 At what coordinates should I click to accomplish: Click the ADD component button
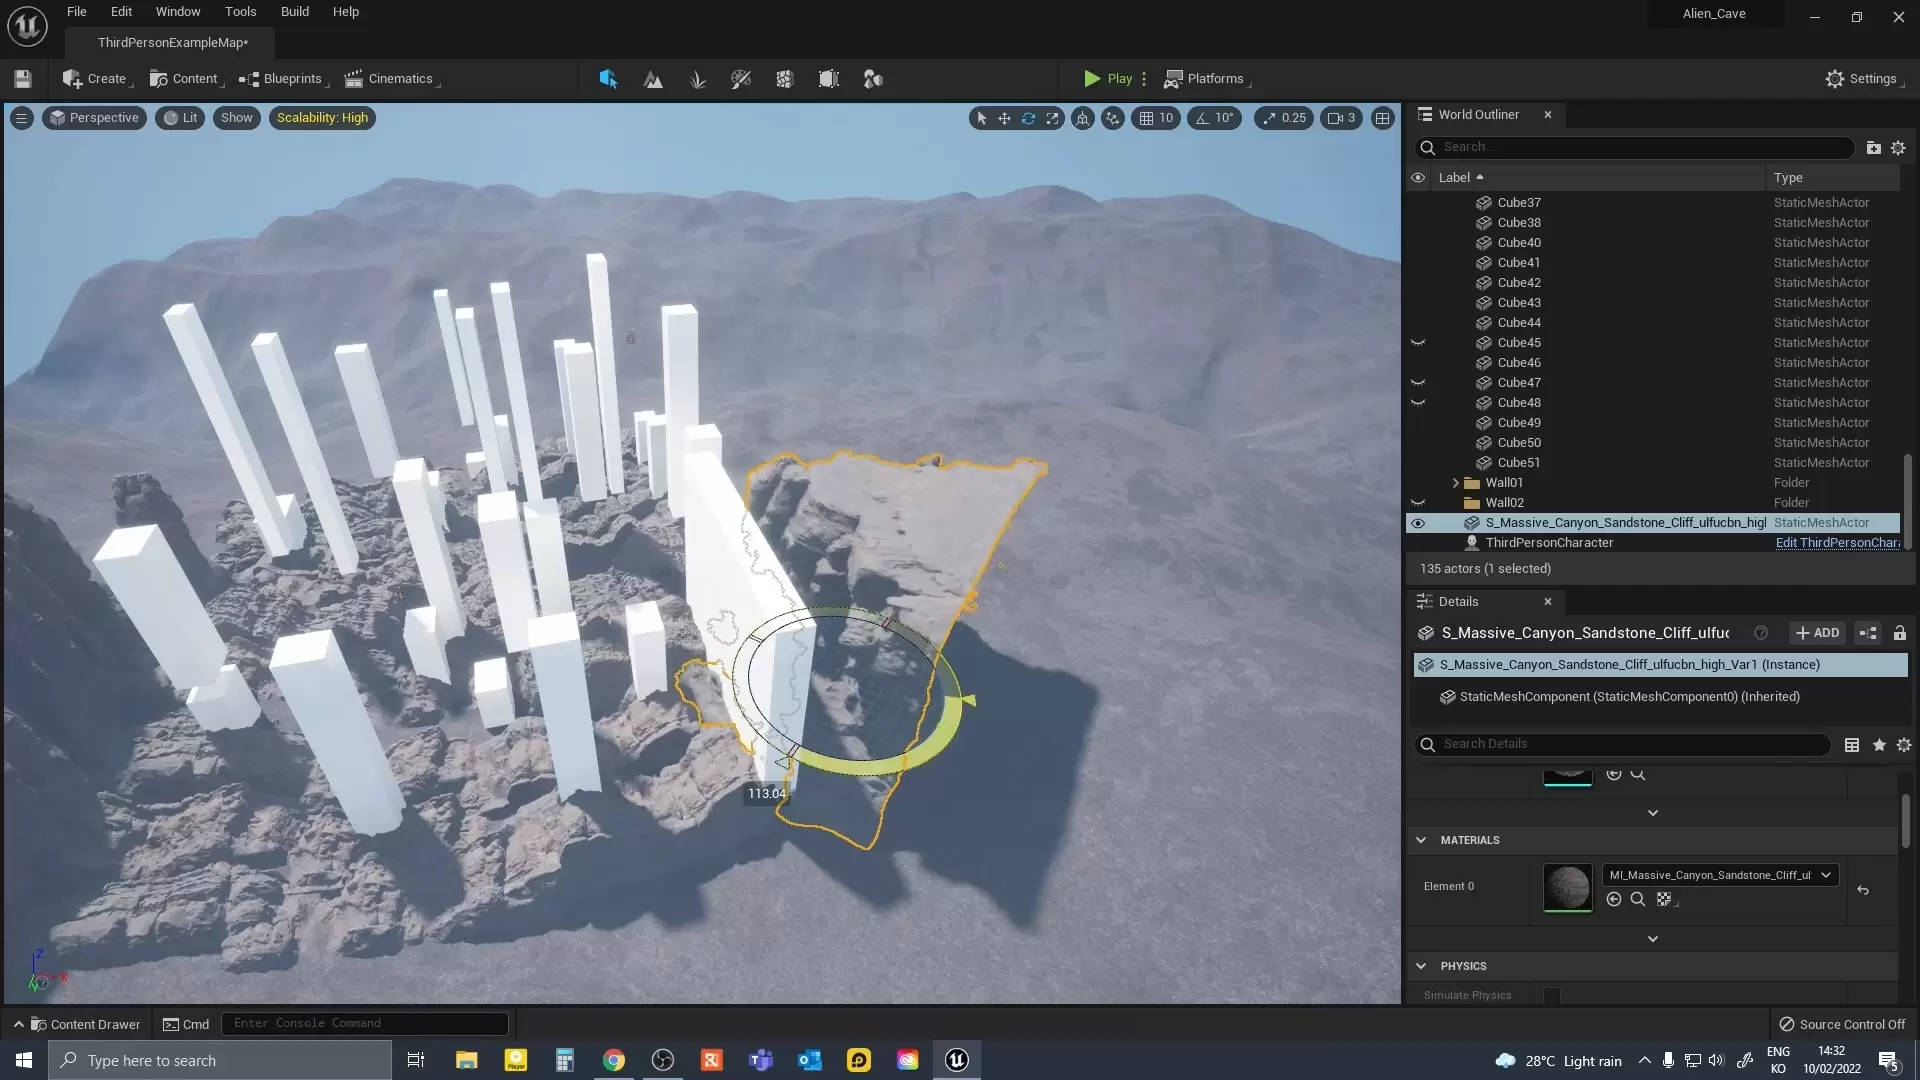(x=1817, y=633)
